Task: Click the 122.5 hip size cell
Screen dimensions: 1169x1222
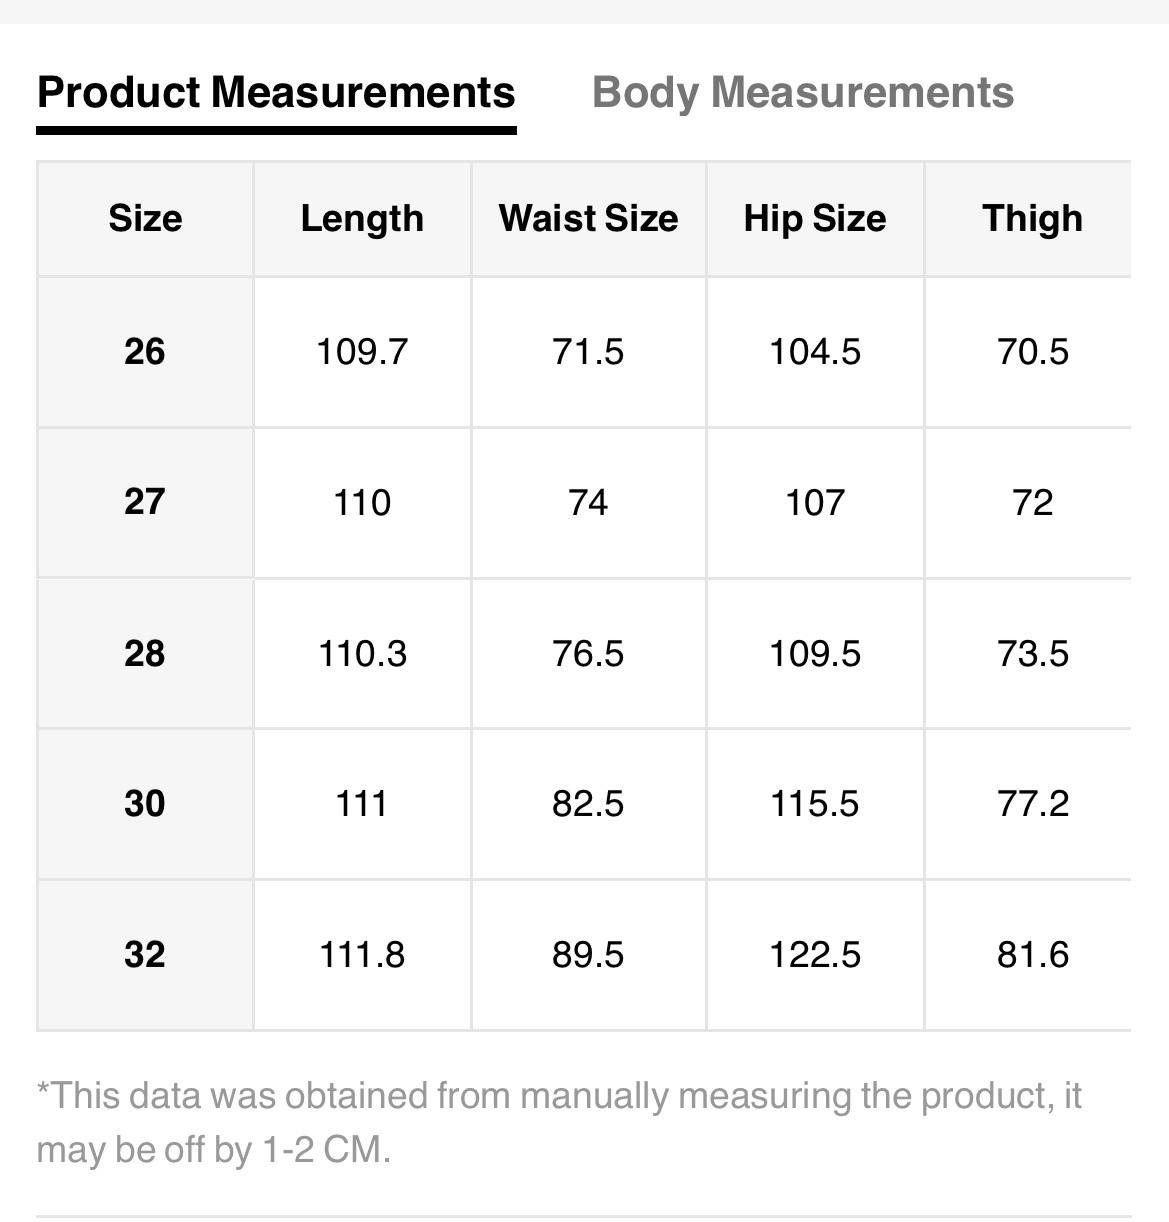Action: 815,955
